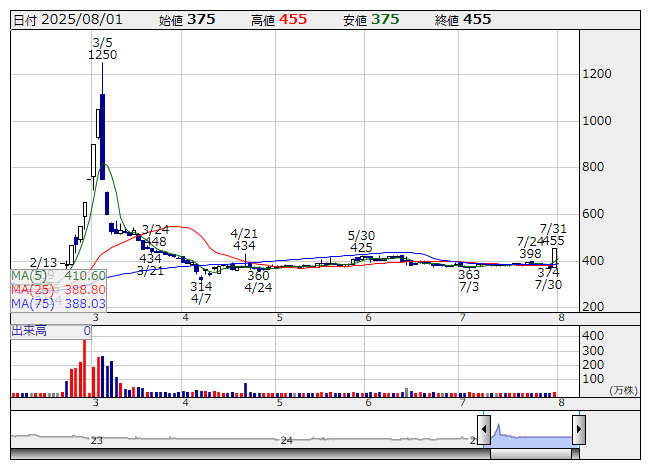Click the right range slider handle
The height and width of the screenshot is (470, 653).
tap(578, 430)
